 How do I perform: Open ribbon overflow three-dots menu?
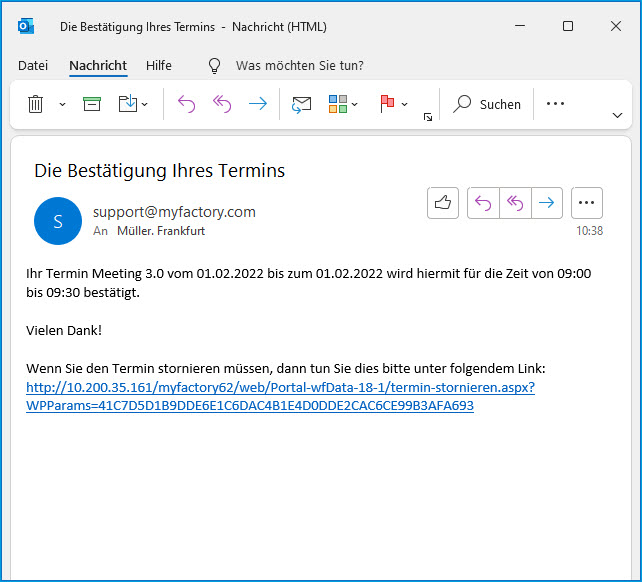point(555,104)
